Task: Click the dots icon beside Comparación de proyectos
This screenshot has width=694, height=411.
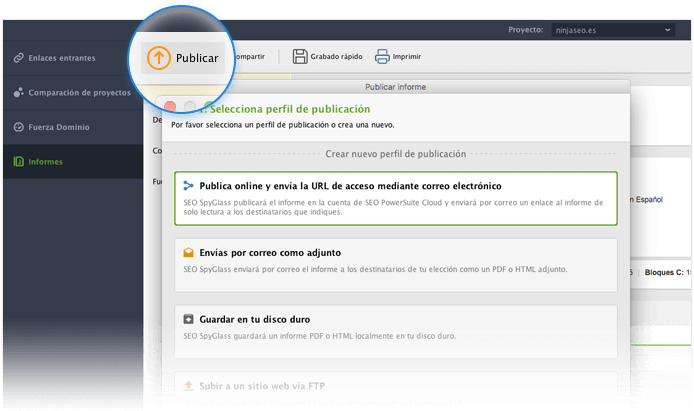Action: click(x=18, y=92)
